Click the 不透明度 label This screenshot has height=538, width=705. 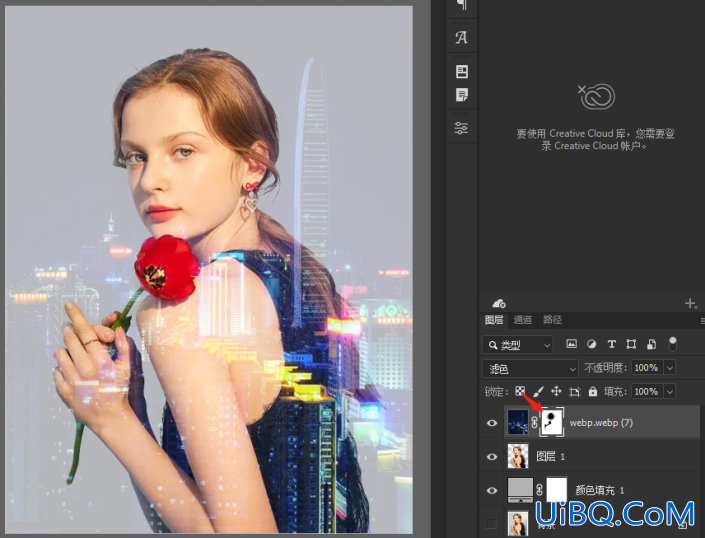pos(605,368)
